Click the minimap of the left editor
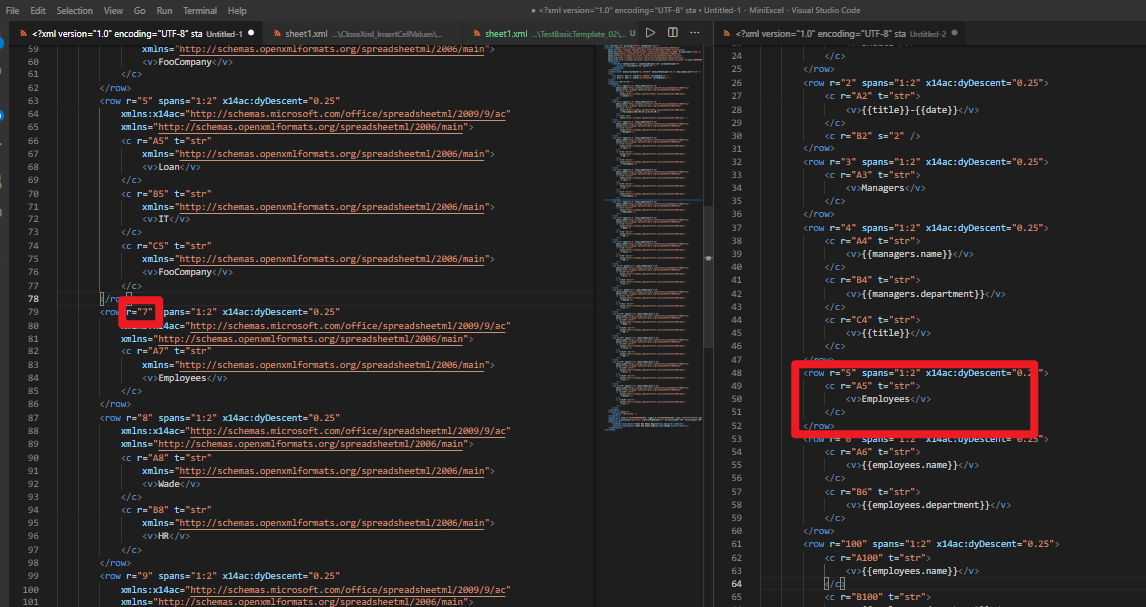 pos(652,237)
